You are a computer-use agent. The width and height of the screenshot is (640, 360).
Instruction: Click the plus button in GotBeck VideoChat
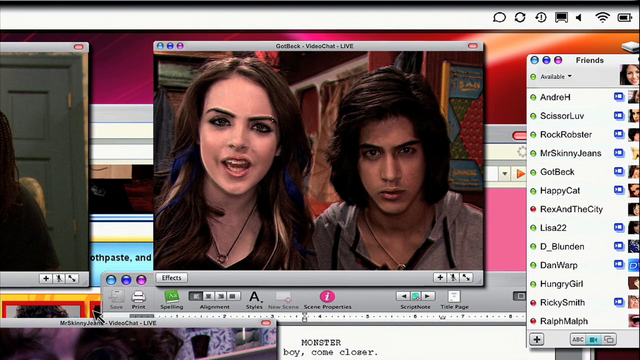(x=440, y=278)
